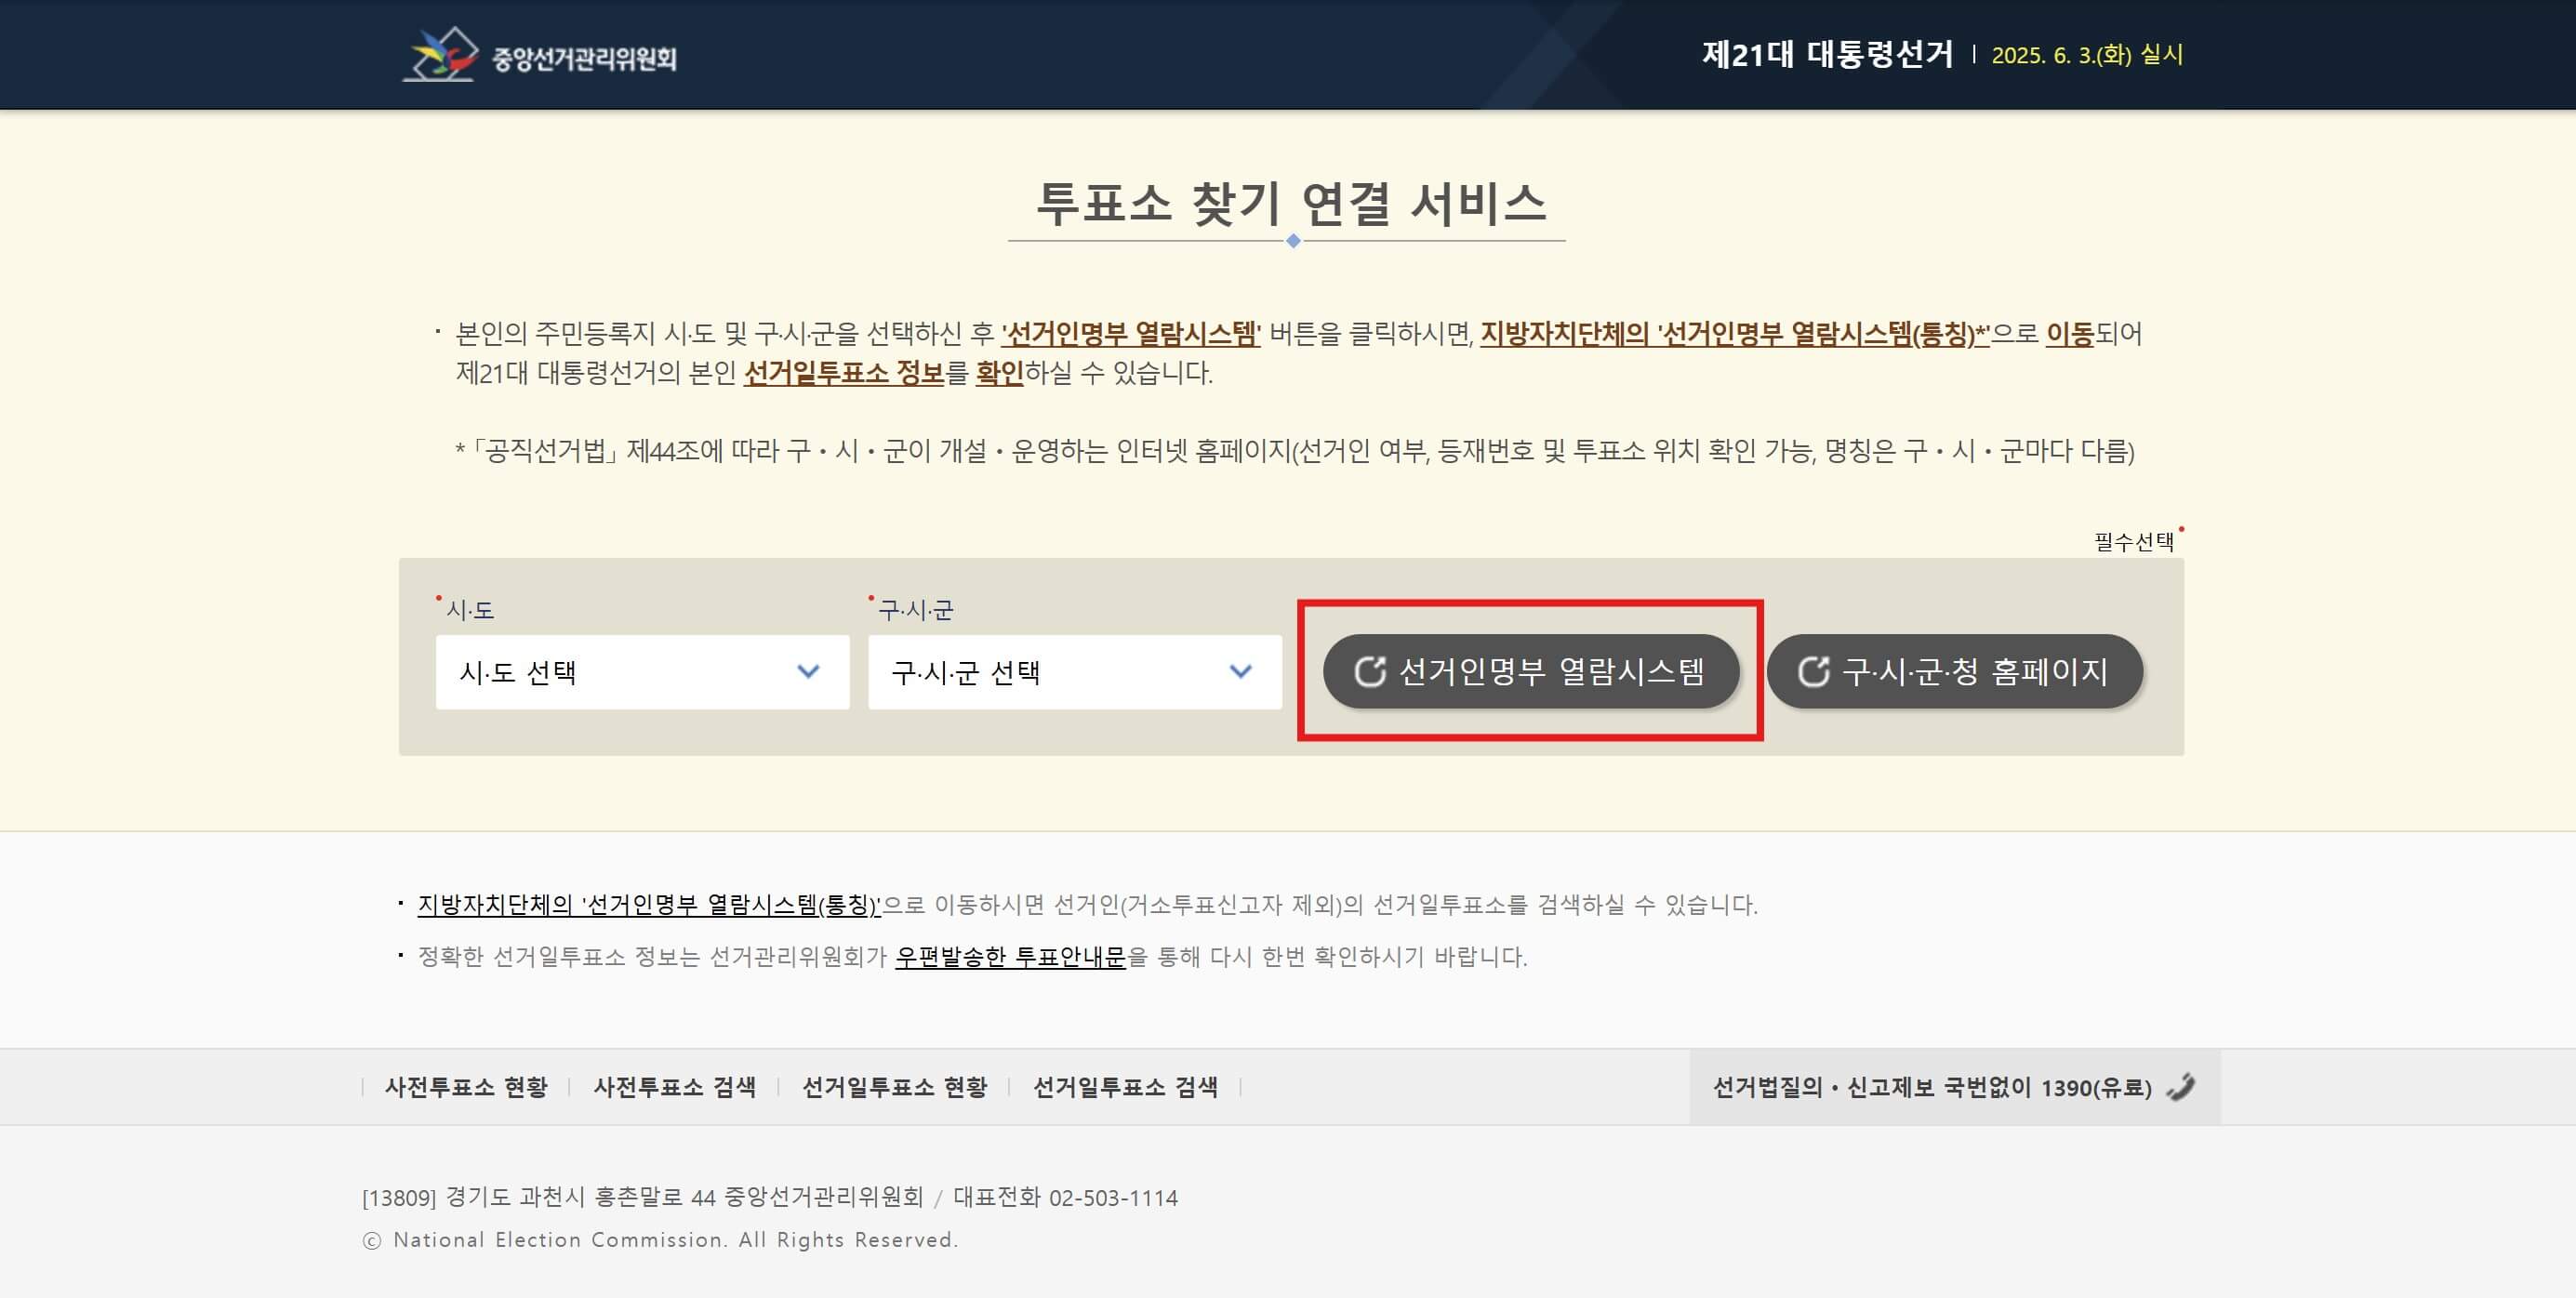The height and width of the screenshot is (1298, 2576).
Task: Click arrow icon on 구·시·군·청 홈페이지 button
Action: 1813,672
